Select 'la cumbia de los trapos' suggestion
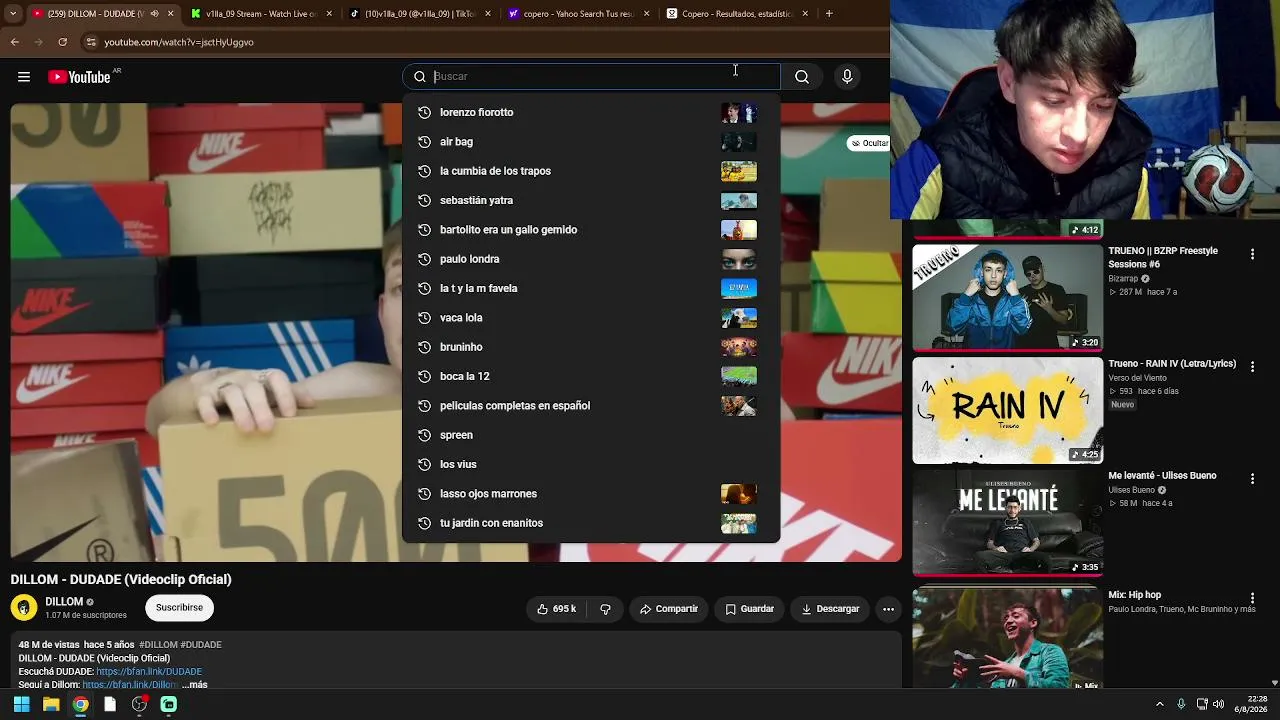 click(590, 171)
